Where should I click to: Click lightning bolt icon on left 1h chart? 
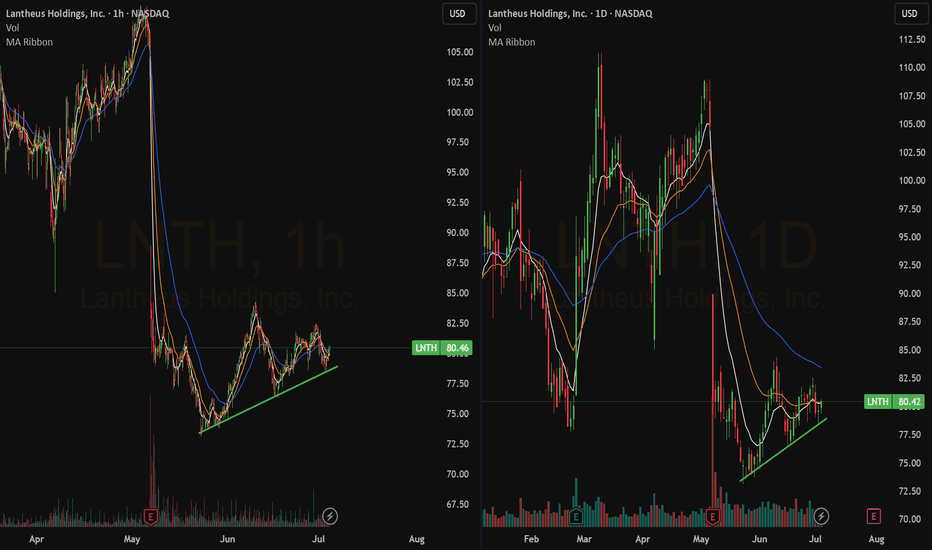pos(330,516)
